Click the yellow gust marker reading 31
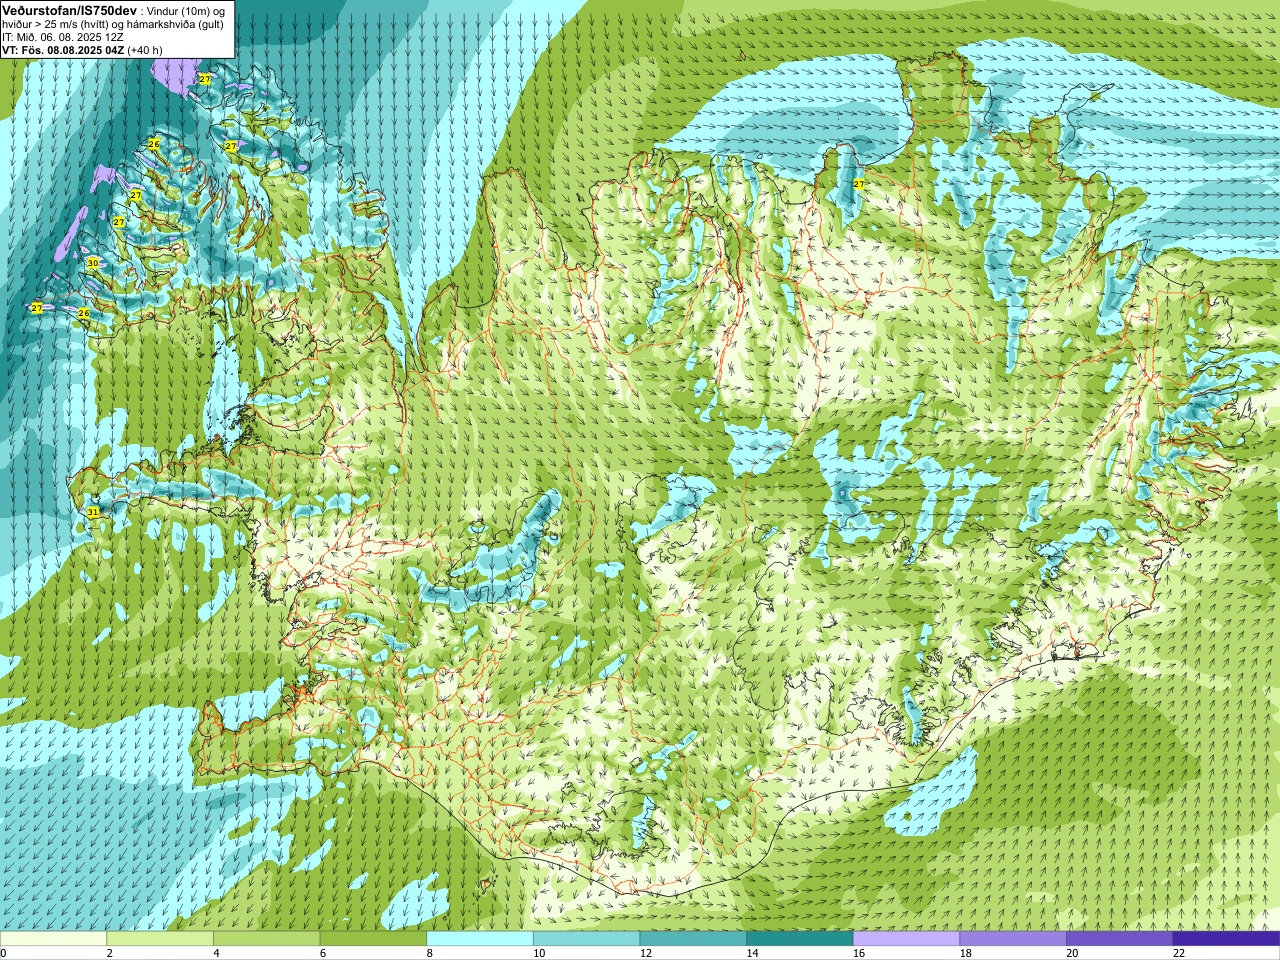 [x=93, y=512]
